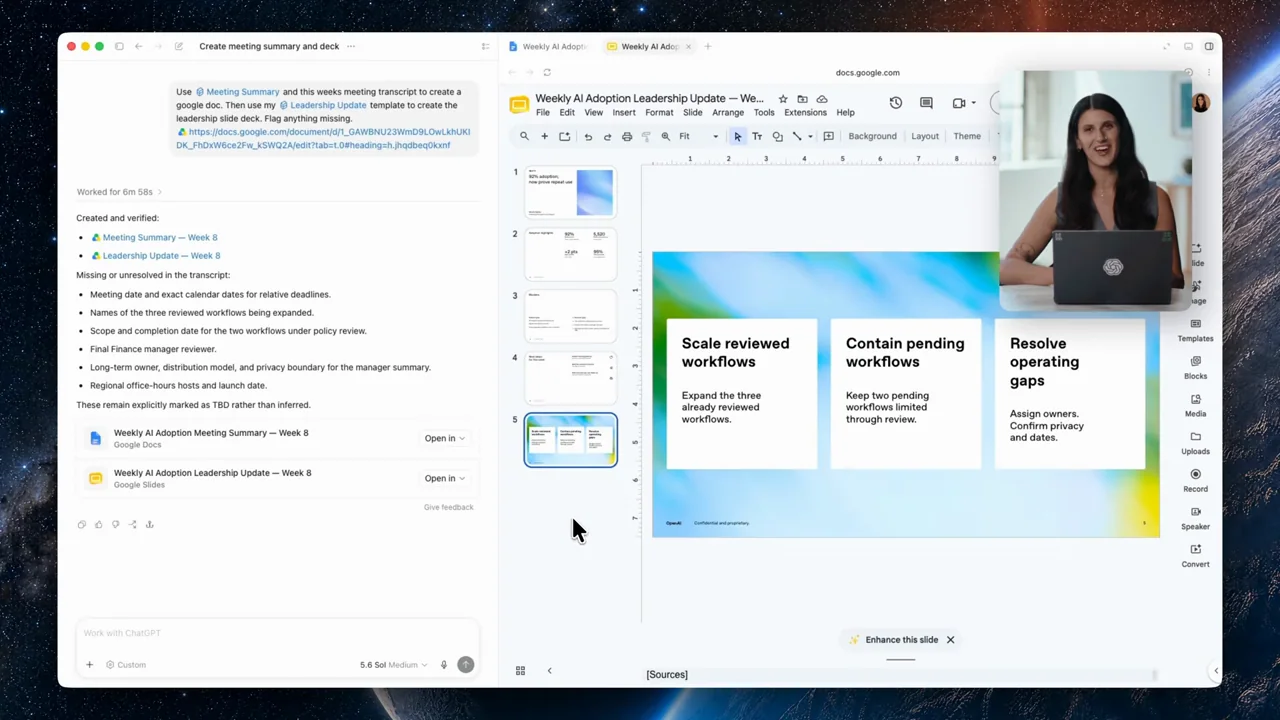This screenshot has height=720, width=1280.
Task: Copy the response using copy icon
Action: tap(82, 524)
